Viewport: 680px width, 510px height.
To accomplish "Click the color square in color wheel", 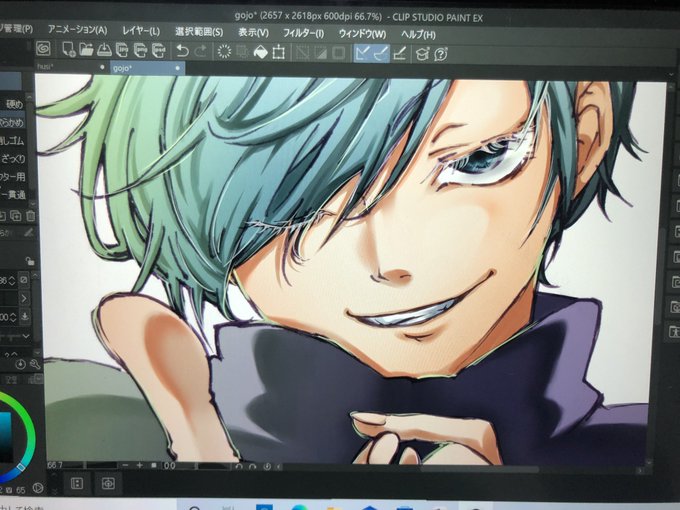I will click(x=5, y=437).
